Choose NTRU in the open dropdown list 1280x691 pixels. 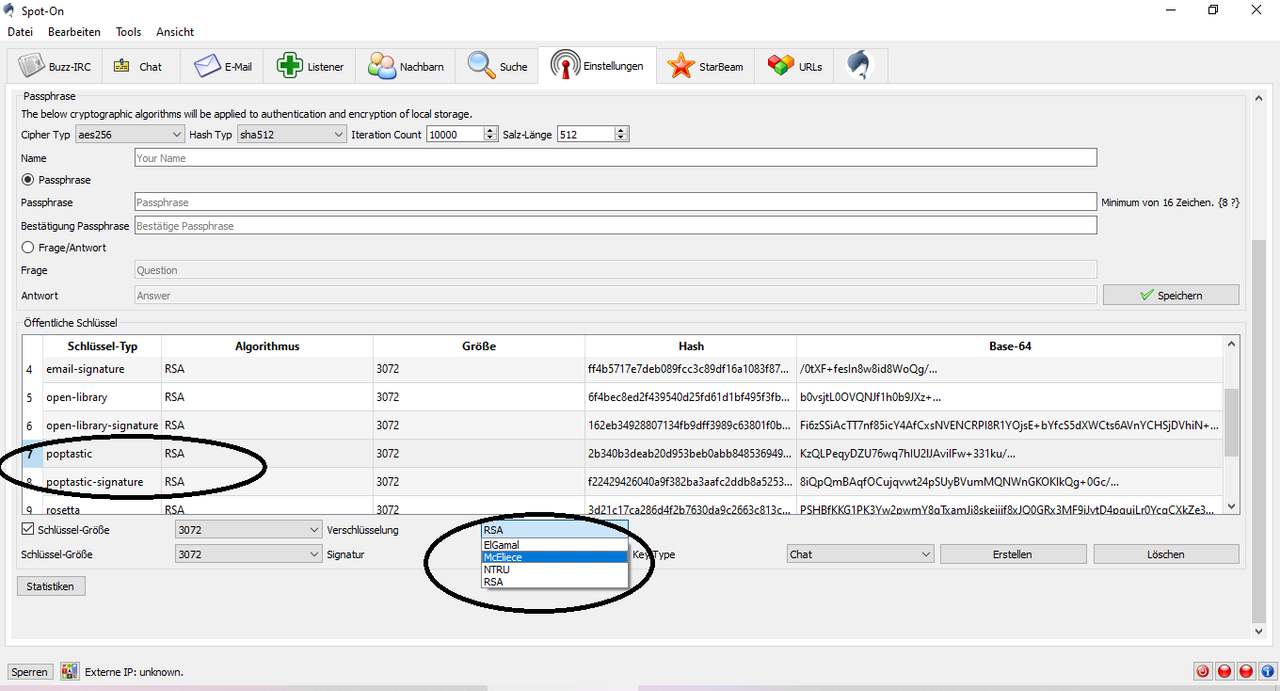tap(555, 569)
